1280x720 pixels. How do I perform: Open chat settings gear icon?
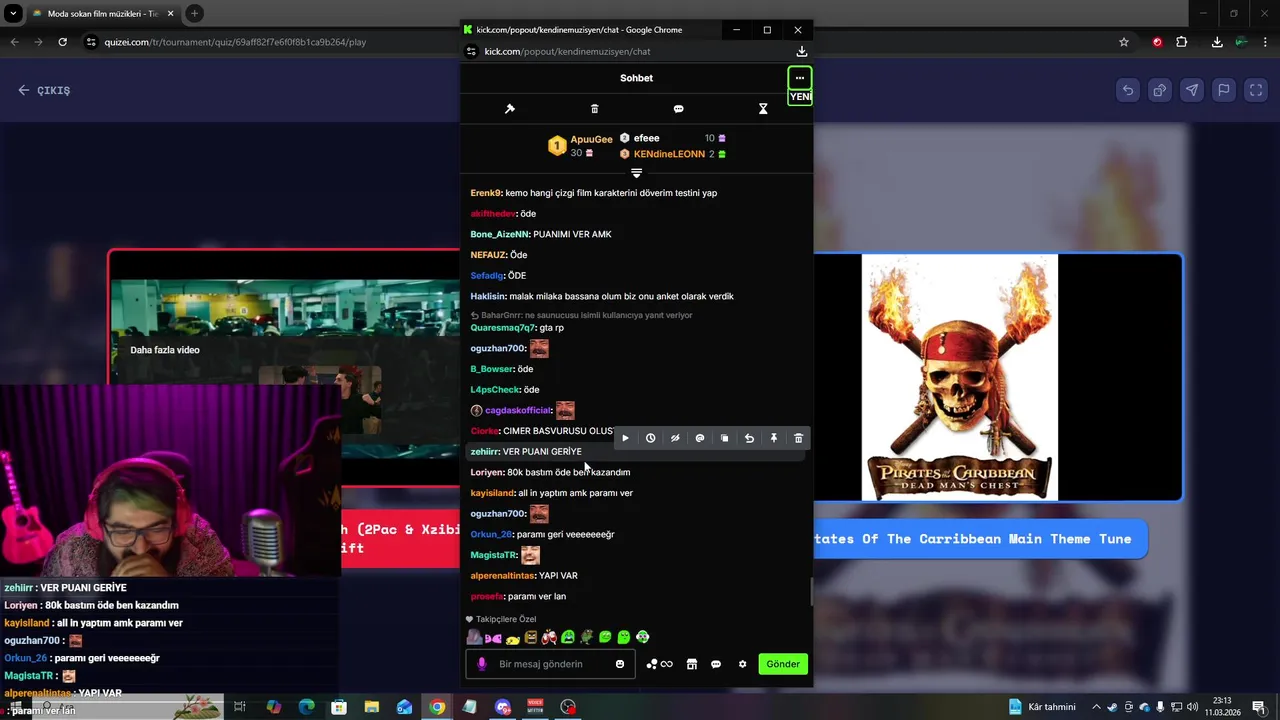coord(742,664)
